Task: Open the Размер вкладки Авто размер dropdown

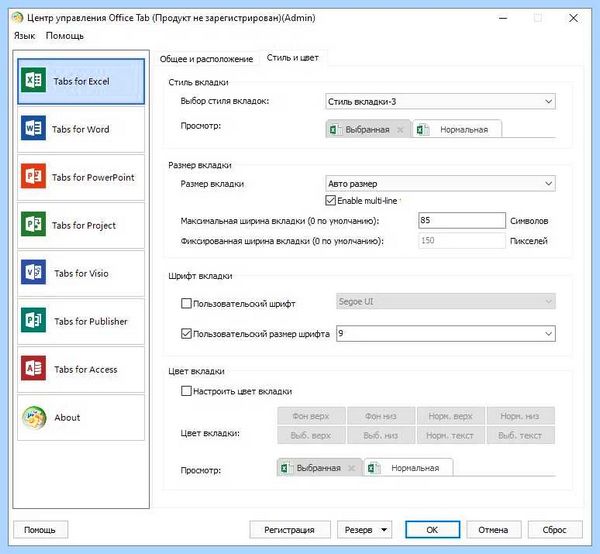Action: 440,184
